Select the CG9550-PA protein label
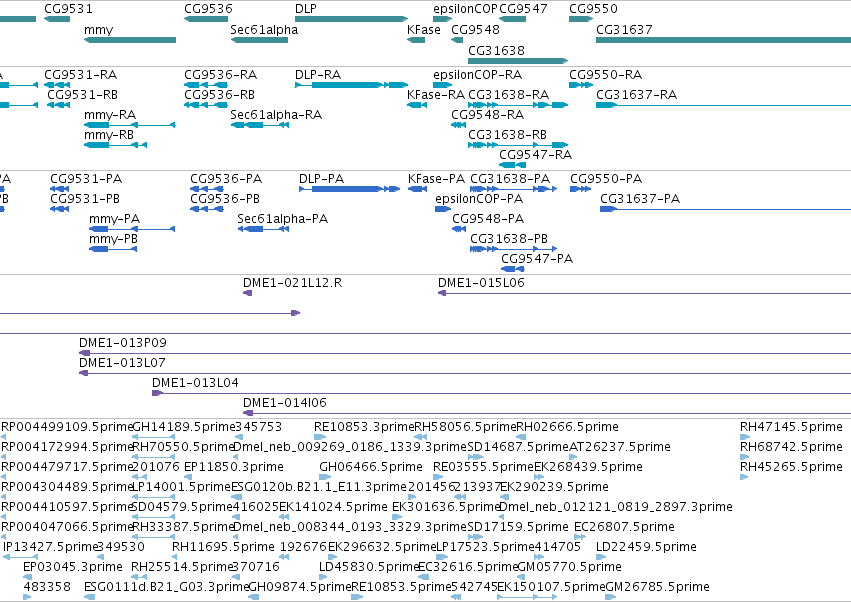 (606, 179)
